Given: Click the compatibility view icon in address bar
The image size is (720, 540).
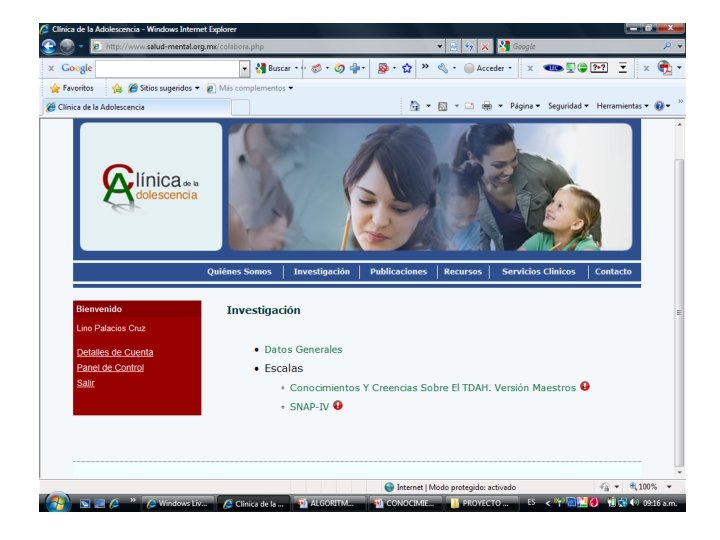Looking at the screenshot, I should coord(453,46).
